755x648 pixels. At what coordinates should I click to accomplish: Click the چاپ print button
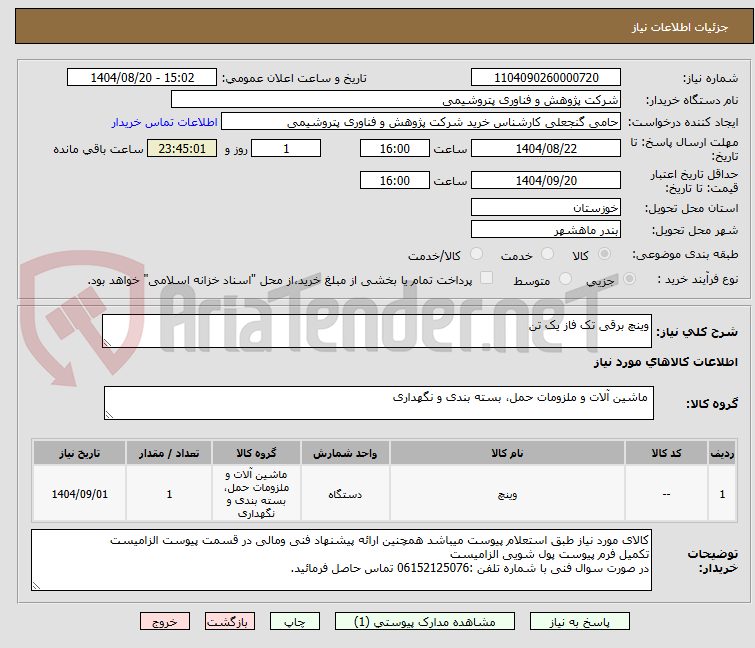click(295, 622)
